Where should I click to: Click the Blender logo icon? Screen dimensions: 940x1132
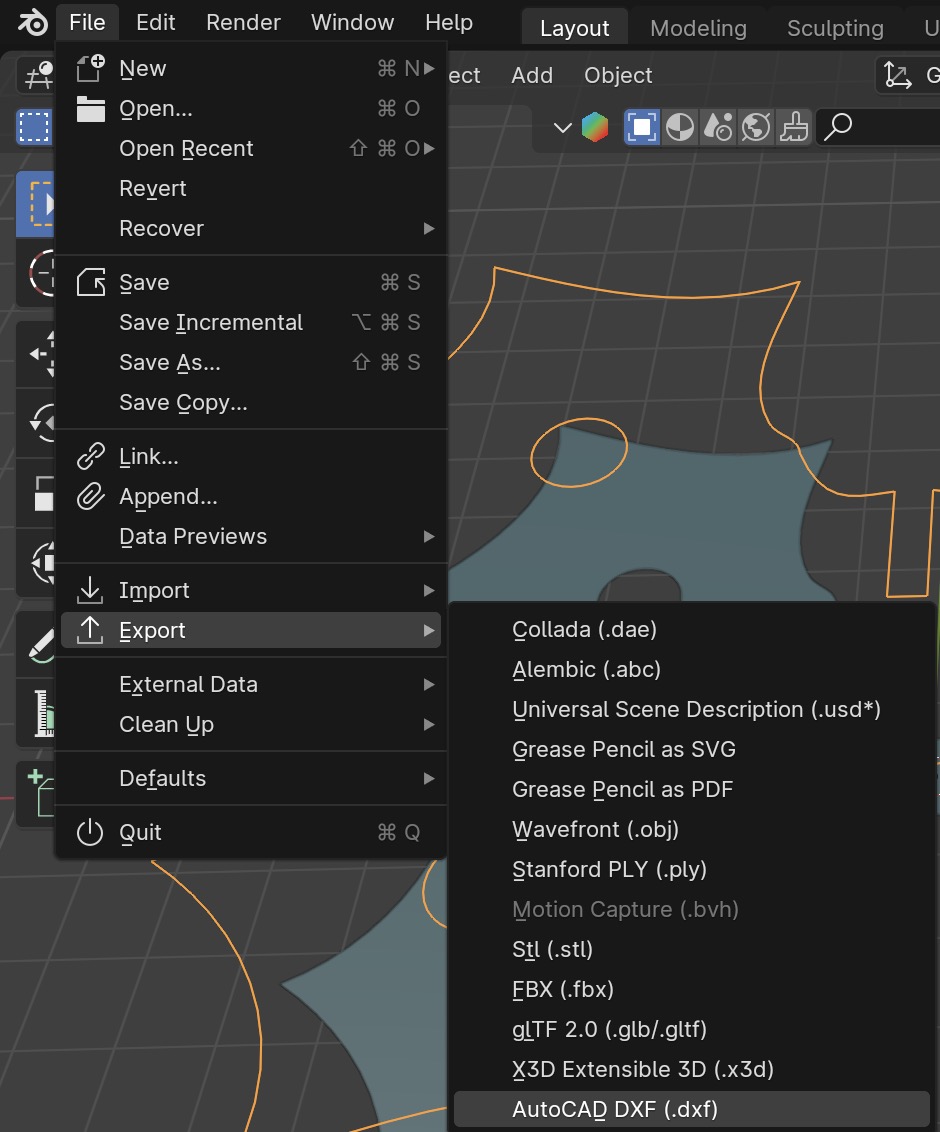pyautogui.click(x=32, y=22)
